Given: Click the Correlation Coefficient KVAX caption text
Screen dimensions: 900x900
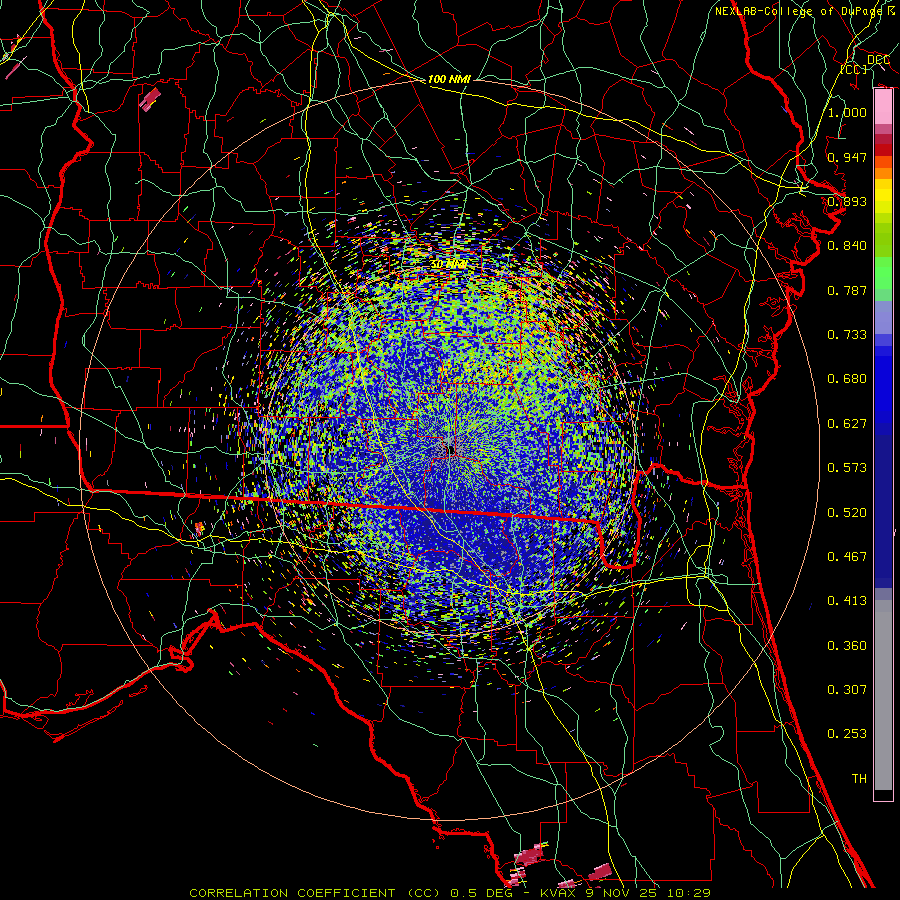Looking at the screenshot, I should pyautogui.click(x=450, y=893).
